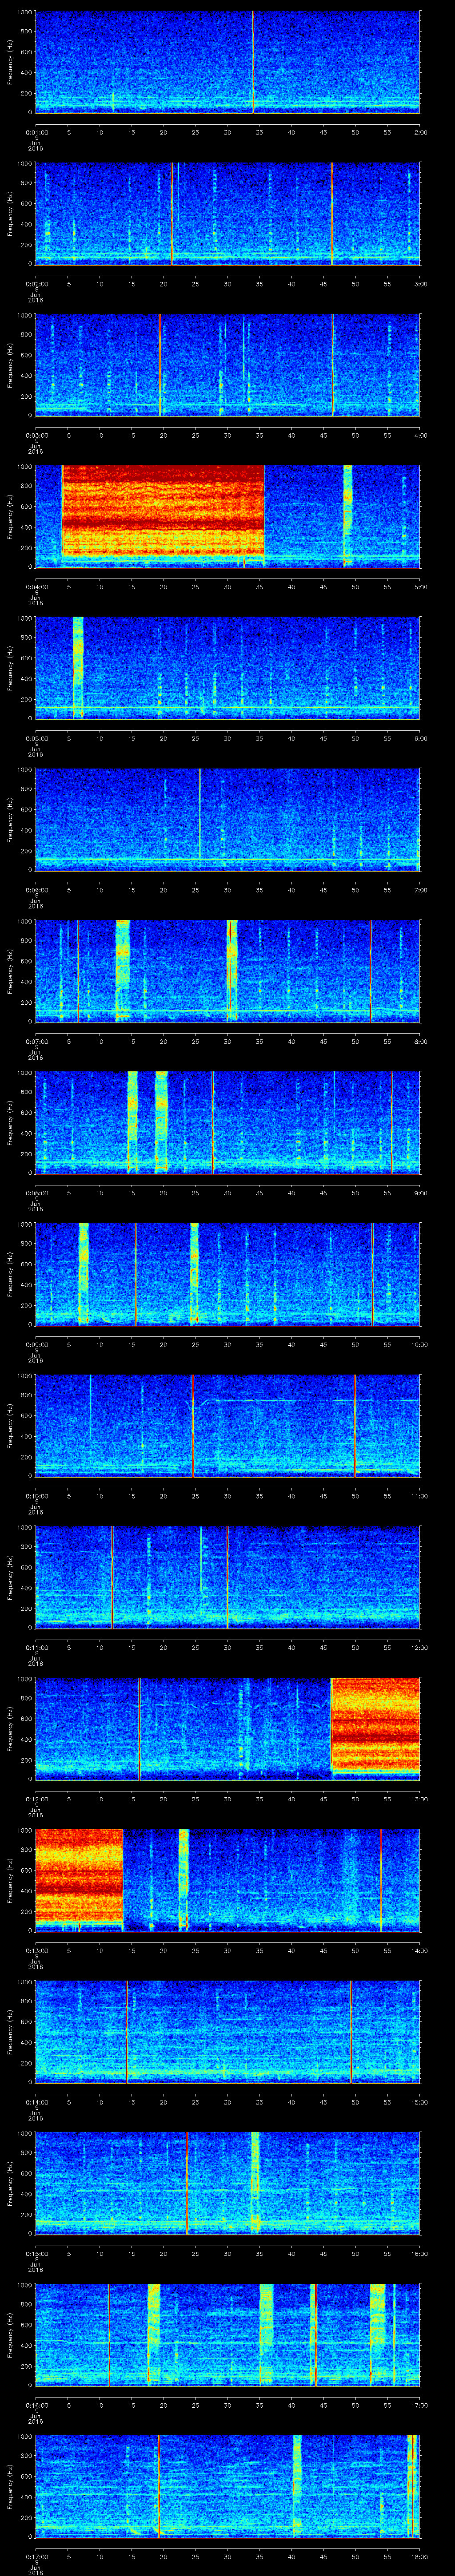This screenshot has height=2576, width=455.
Task: Click the 0:03:00 start time label
Action: (37, 435)
